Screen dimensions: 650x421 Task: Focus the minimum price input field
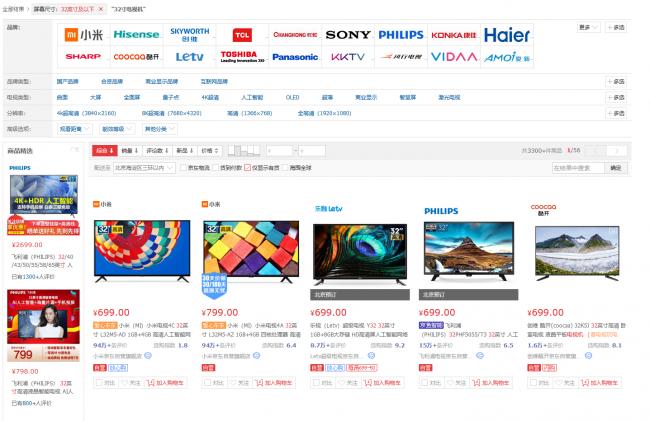[x=280, y=151]
